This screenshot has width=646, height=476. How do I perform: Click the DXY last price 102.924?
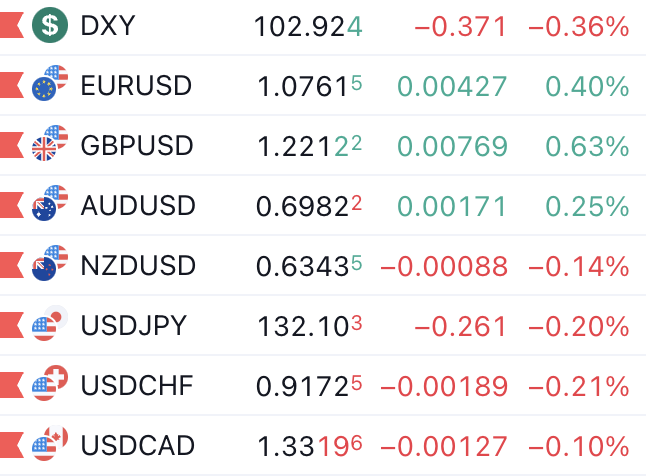(308, 27)
